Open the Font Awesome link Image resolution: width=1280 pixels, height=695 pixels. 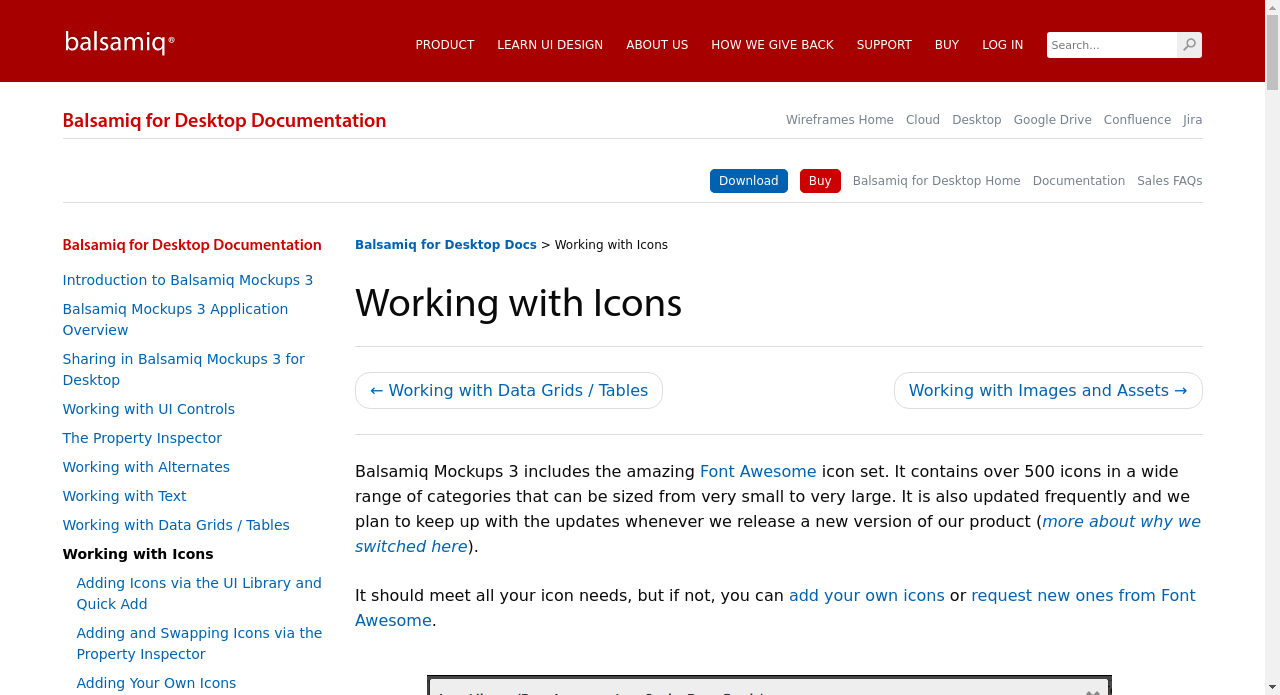click(758, 471)
